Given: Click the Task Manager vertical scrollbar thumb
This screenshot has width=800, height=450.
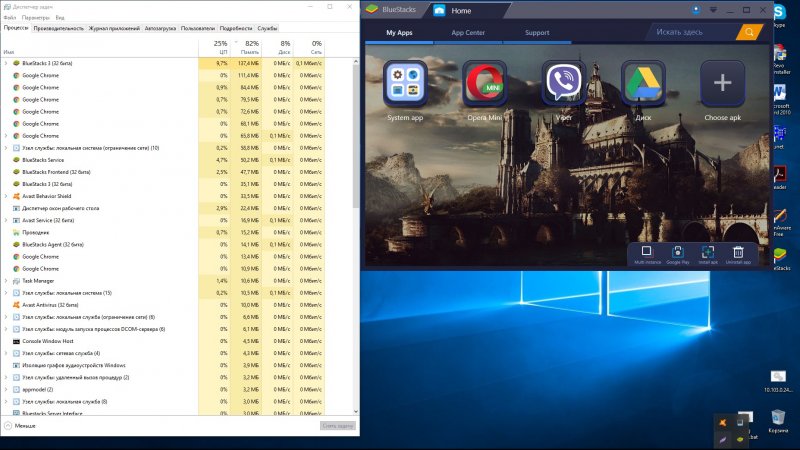Looking at the screenshot, I should (356, 135).
